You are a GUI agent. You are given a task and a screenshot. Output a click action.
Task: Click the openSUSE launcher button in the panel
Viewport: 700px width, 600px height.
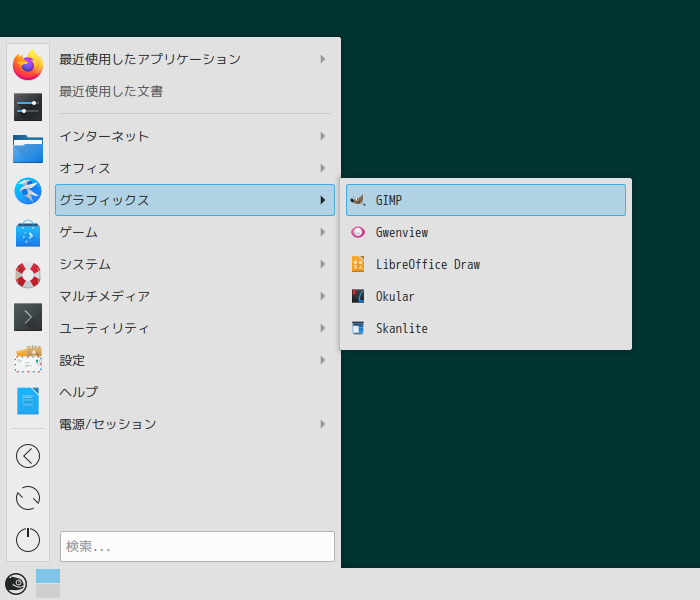pyautogui.click(x=16, y=584)
